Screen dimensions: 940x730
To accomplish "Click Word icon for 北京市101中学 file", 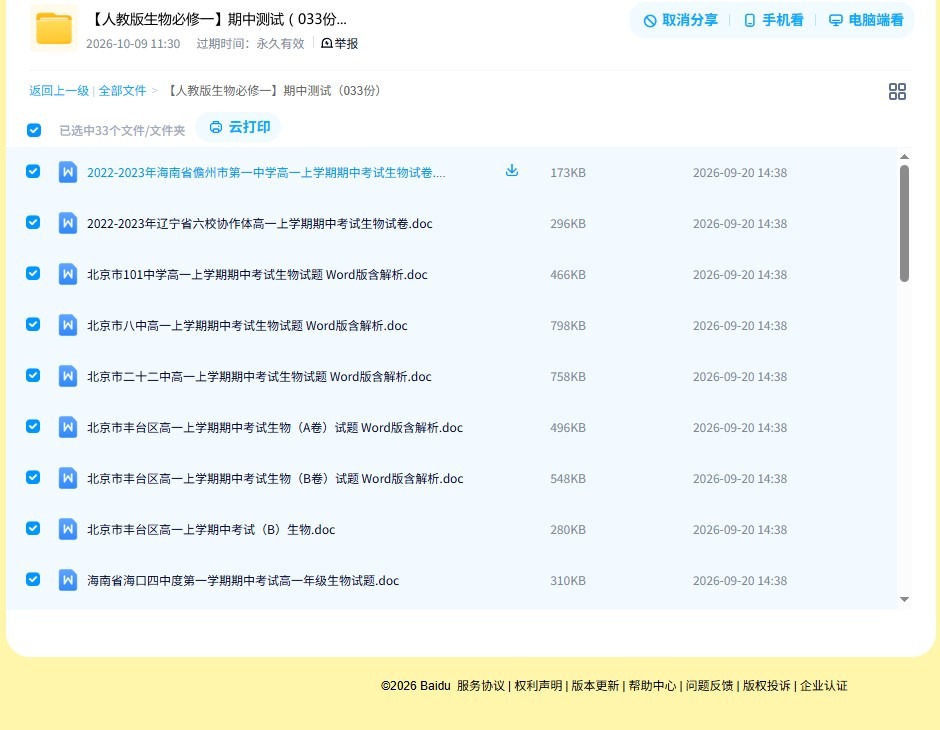I will 68,274.
